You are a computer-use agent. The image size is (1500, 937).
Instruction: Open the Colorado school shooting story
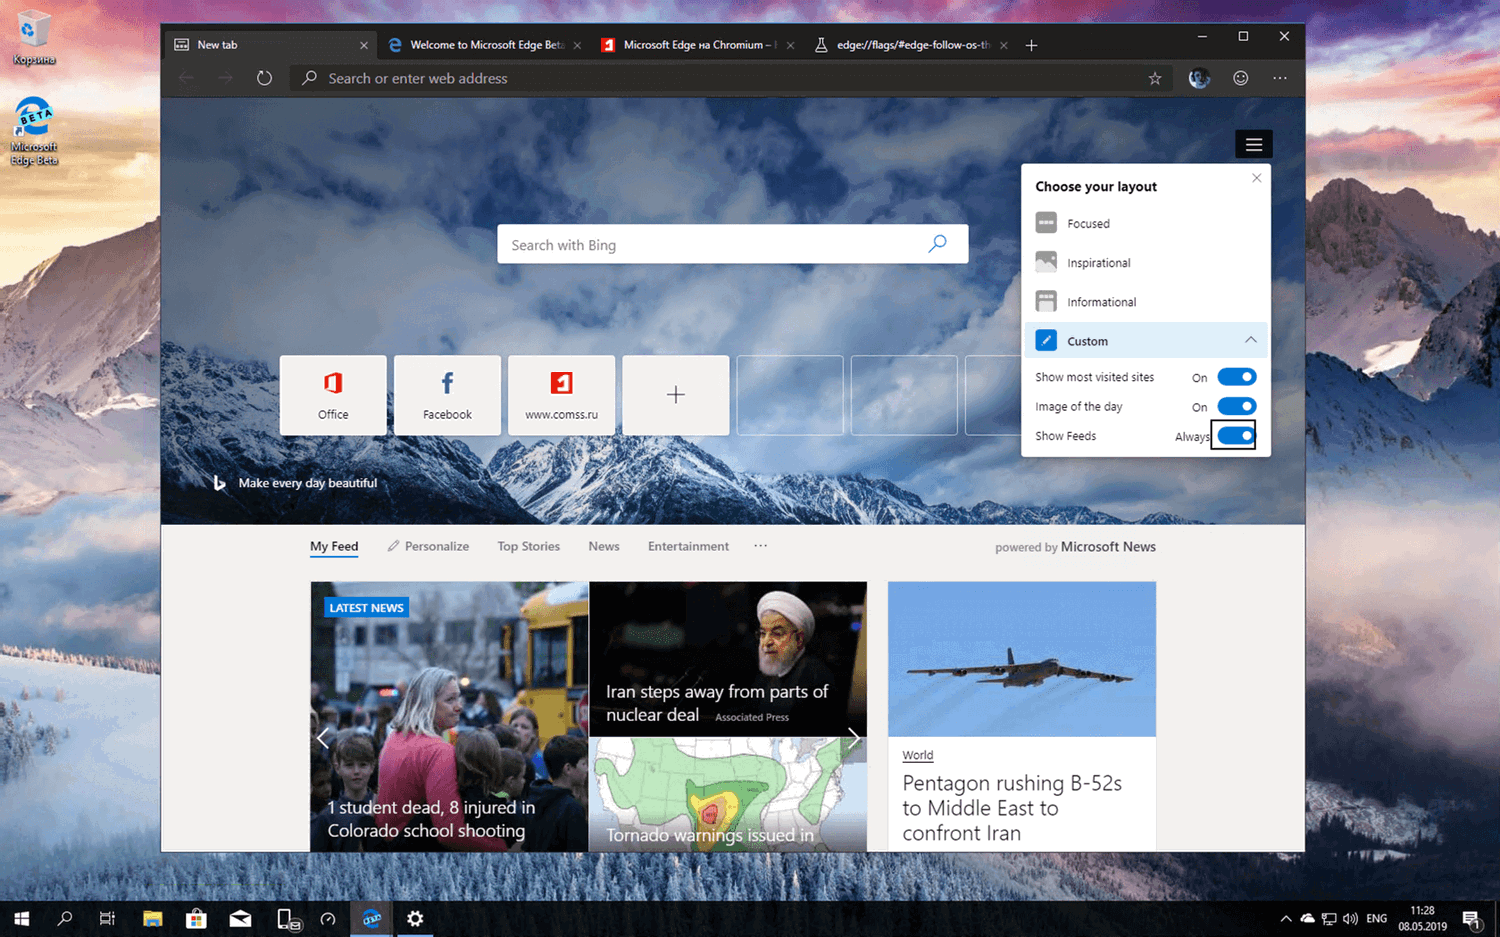coord(449,717)
